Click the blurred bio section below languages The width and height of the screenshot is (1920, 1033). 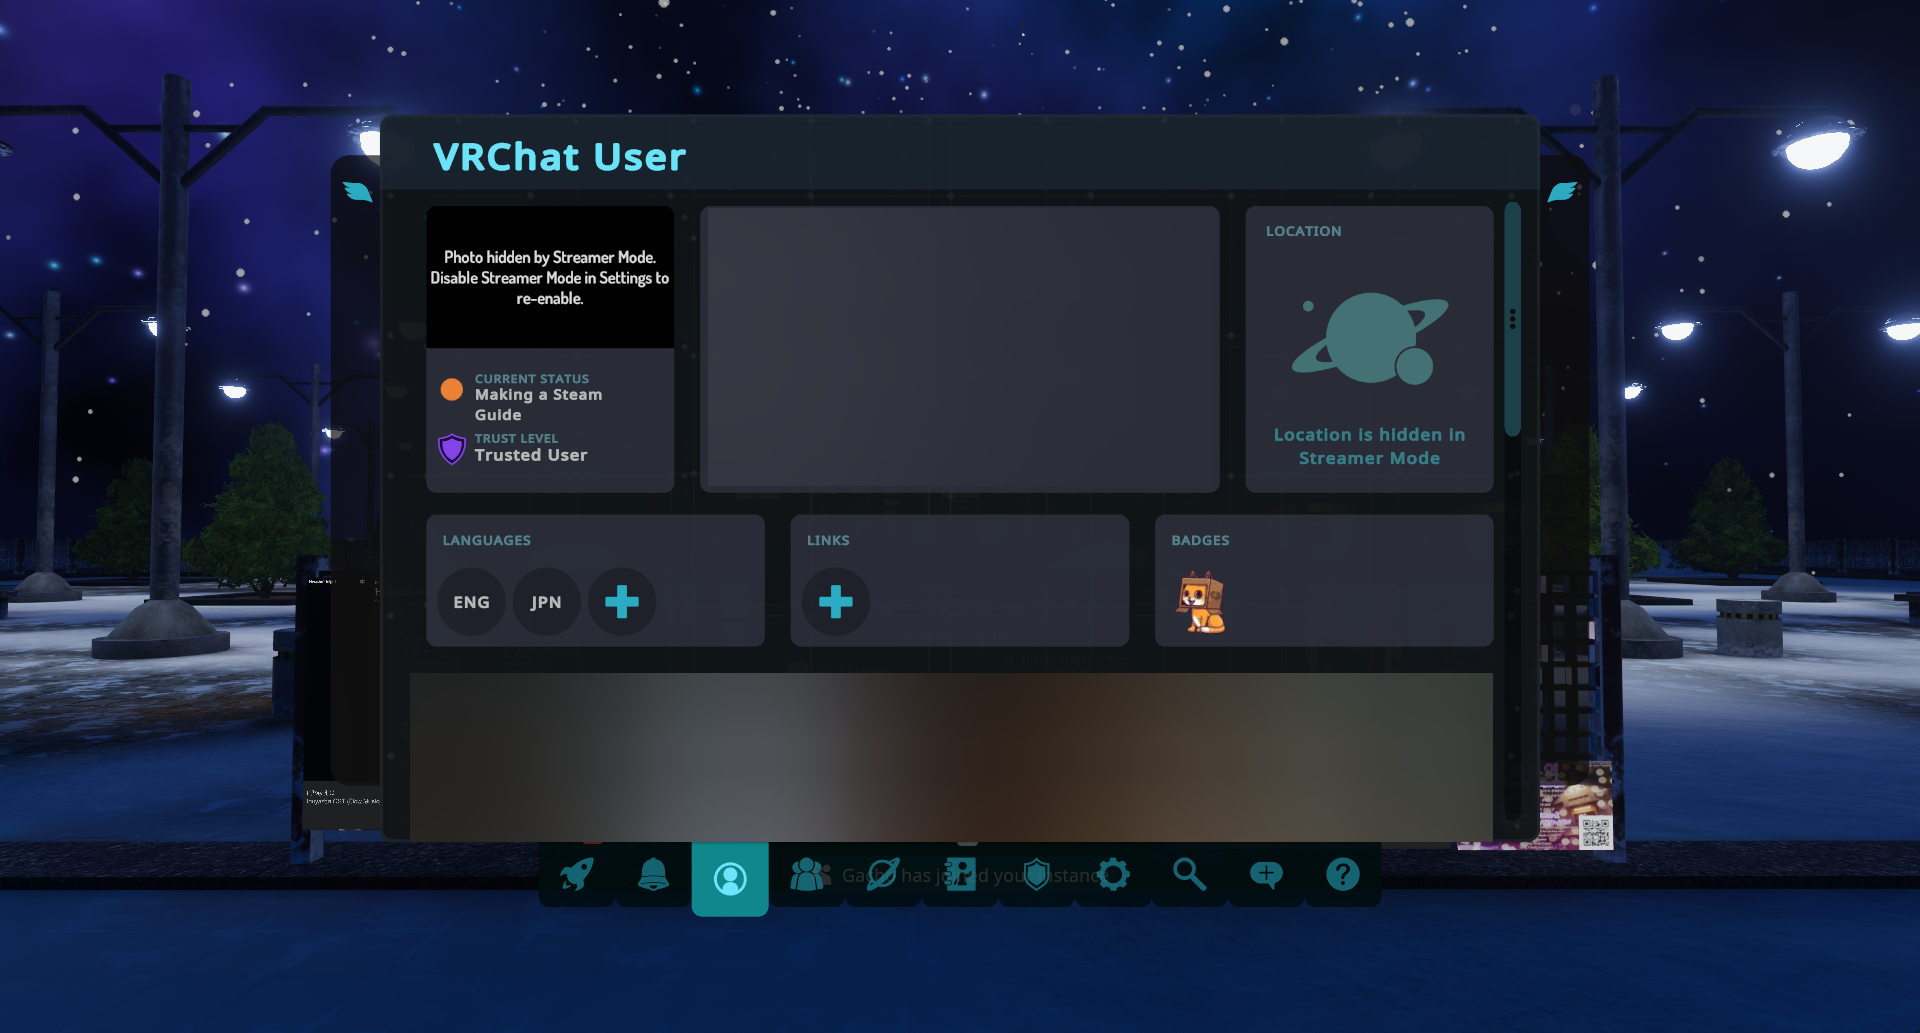[x=951, y=756]
